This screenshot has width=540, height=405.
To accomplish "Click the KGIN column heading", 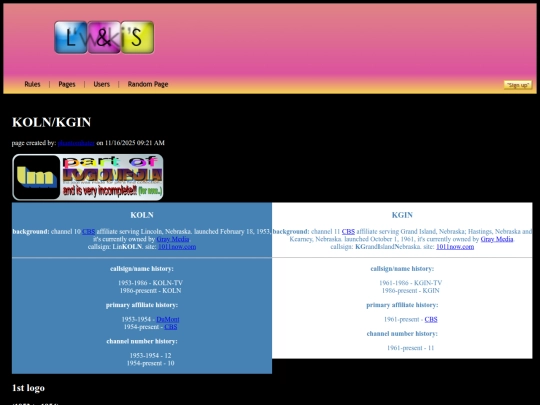I will click(x=402, y=215).
